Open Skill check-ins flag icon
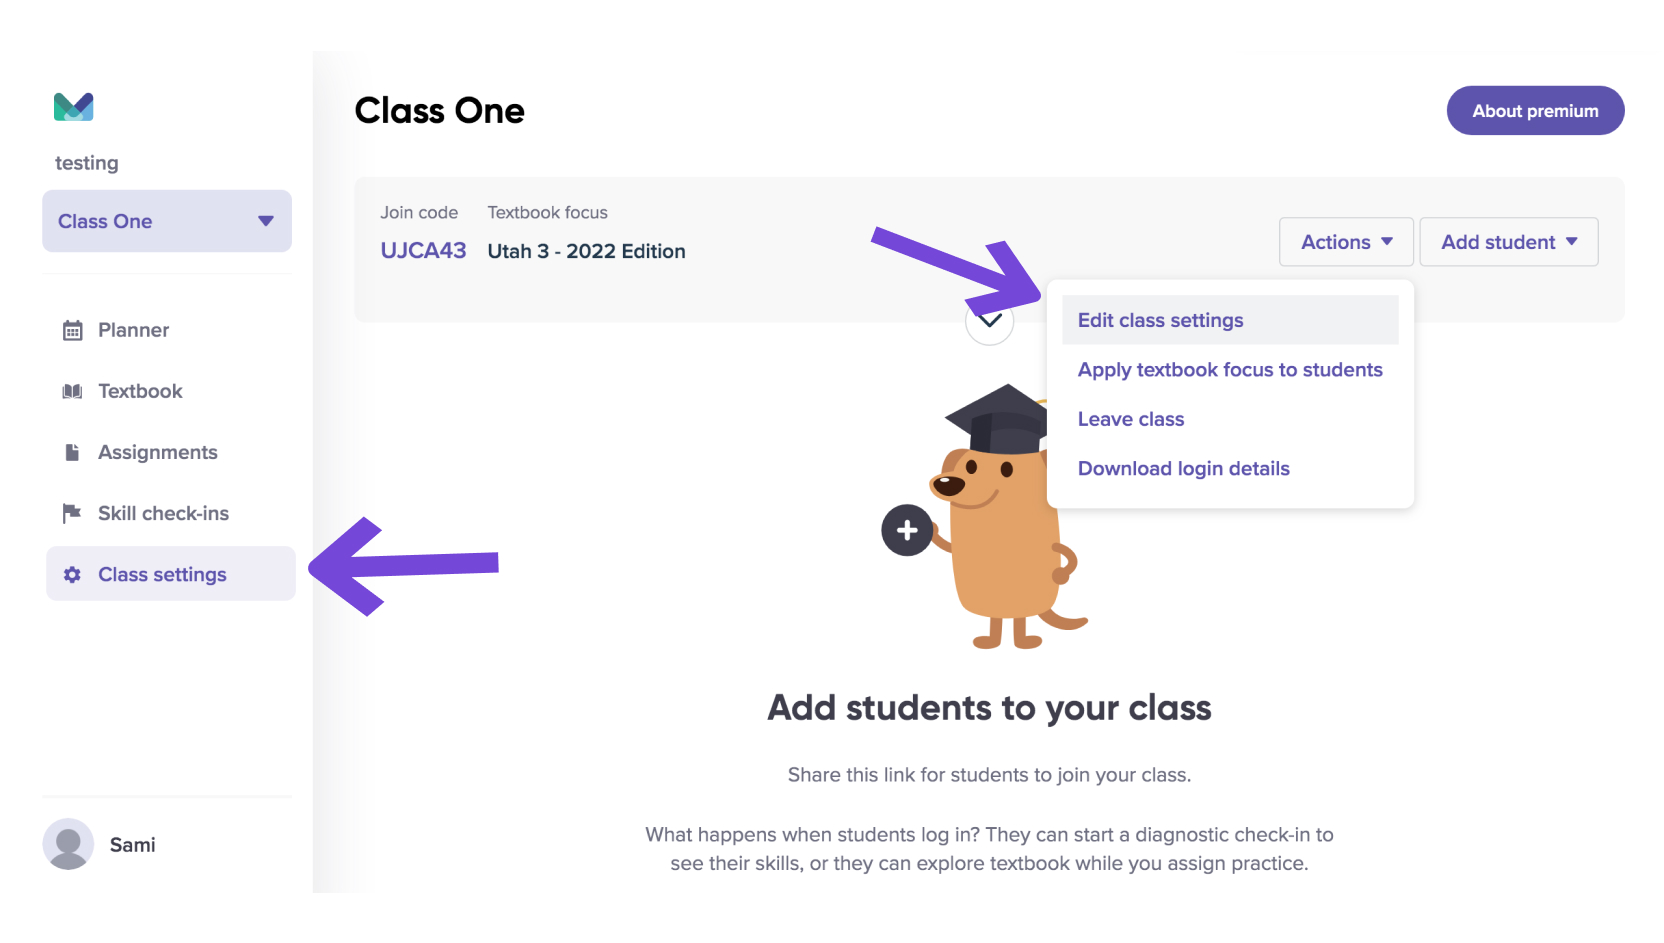The width and height of the screenshot is (1664, 943). 72,513
